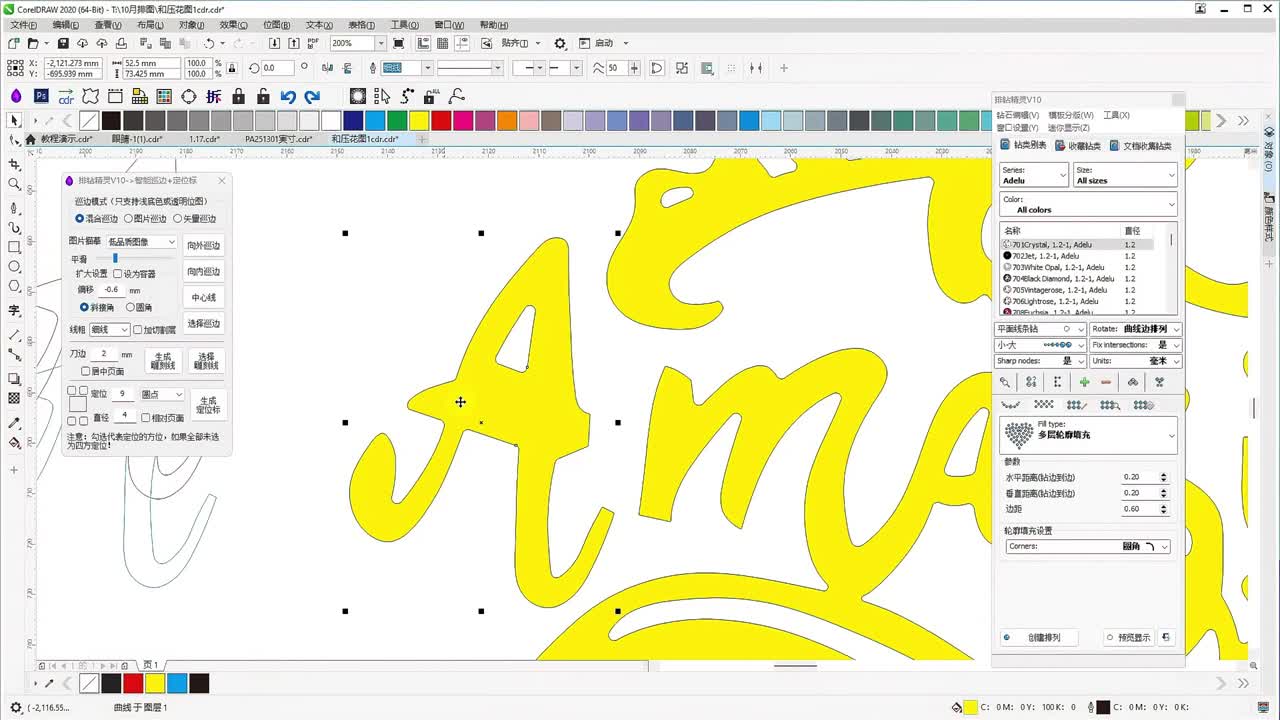Click the closed padlock lock-object icon

click(238, 96)
